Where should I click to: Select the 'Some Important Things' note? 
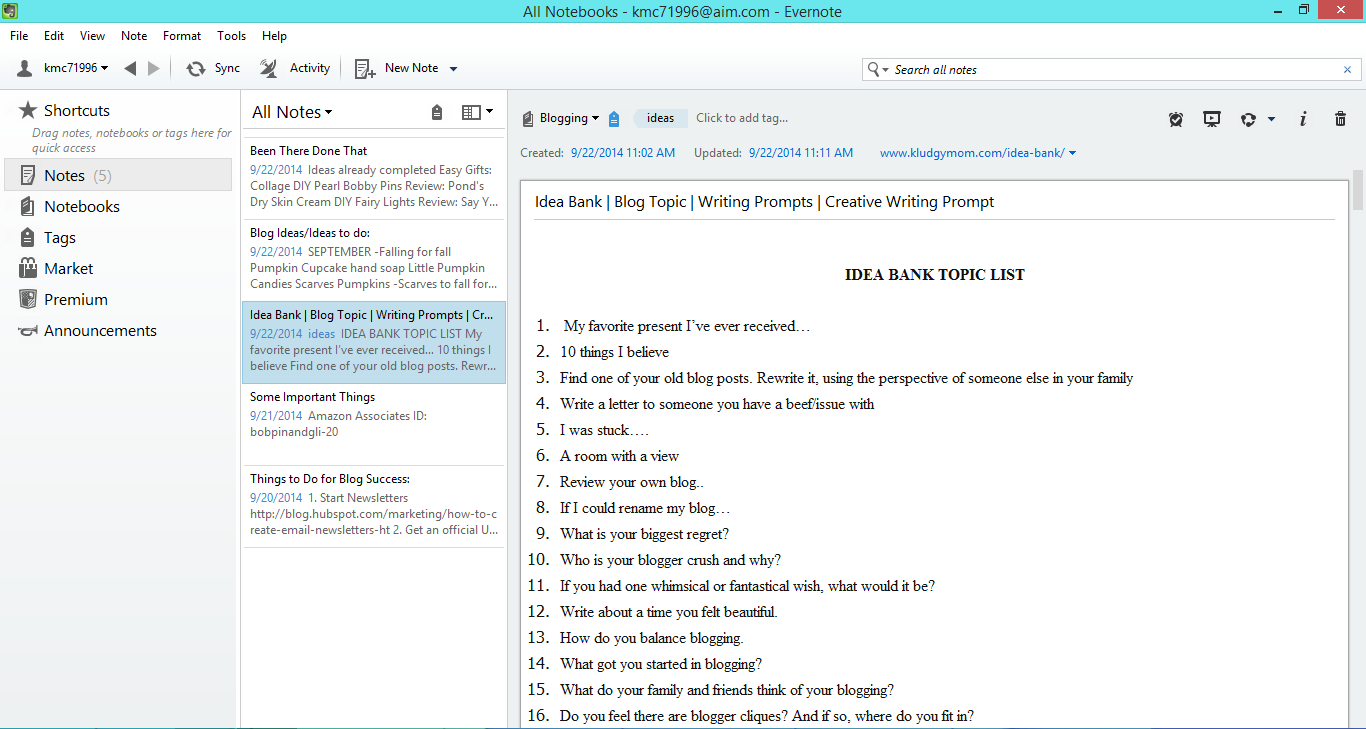coord(374,424)
